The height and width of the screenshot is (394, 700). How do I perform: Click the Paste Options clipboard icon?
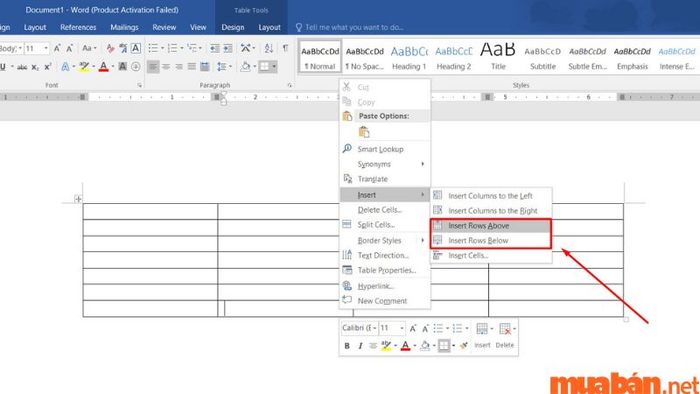point(364,132)
